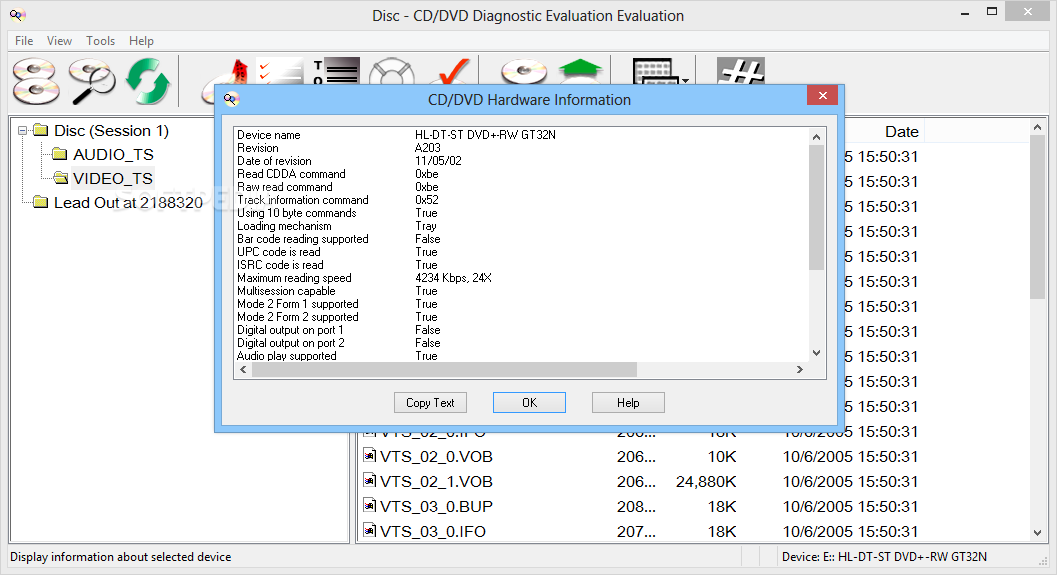Click the life preserver recovery icon
This screenshot has height=575, width=1057.
click(392, 71)
